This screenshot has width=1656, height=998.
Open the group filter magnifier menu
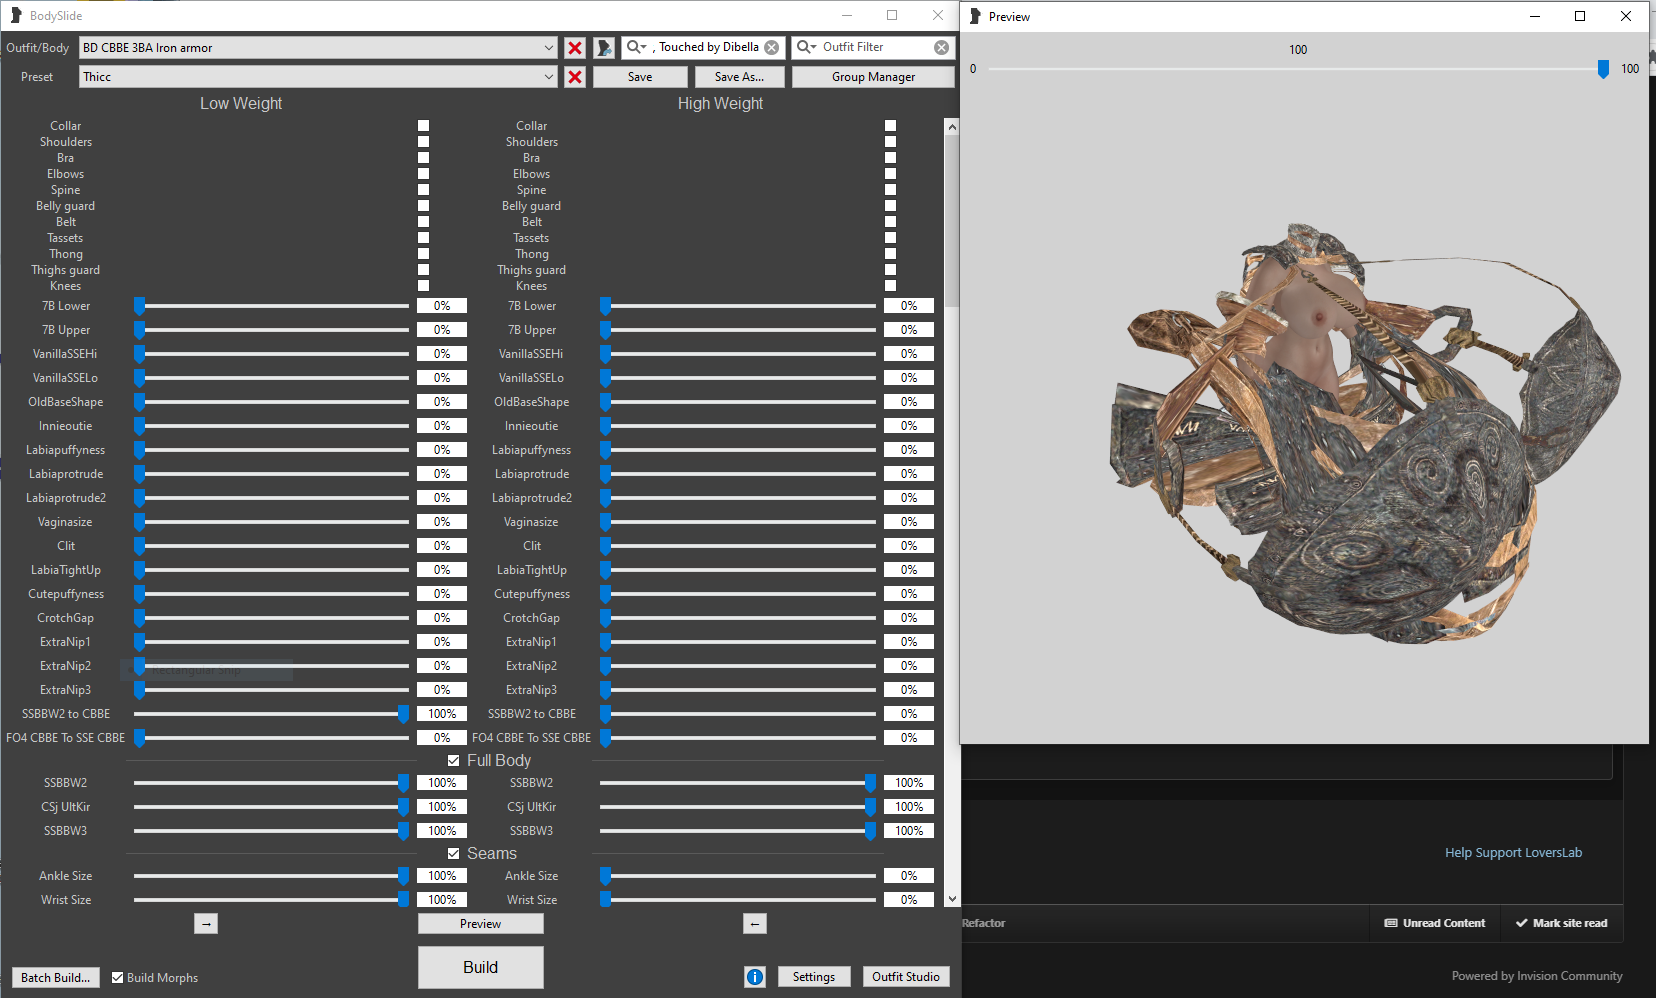pyautogui.click(x=636, y=47)
